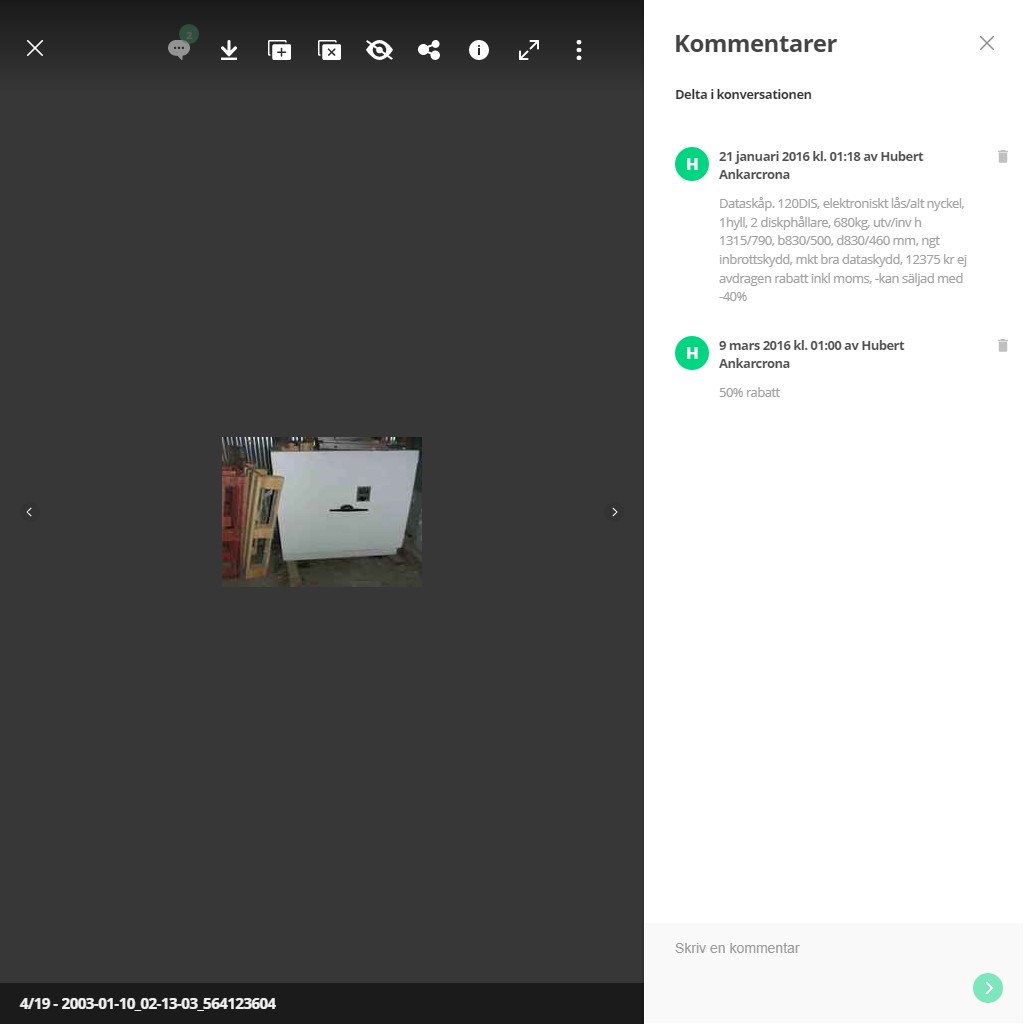Screen dimensions: 1024x1024
Task: Go to the previous photo
Action: [29, 512]
